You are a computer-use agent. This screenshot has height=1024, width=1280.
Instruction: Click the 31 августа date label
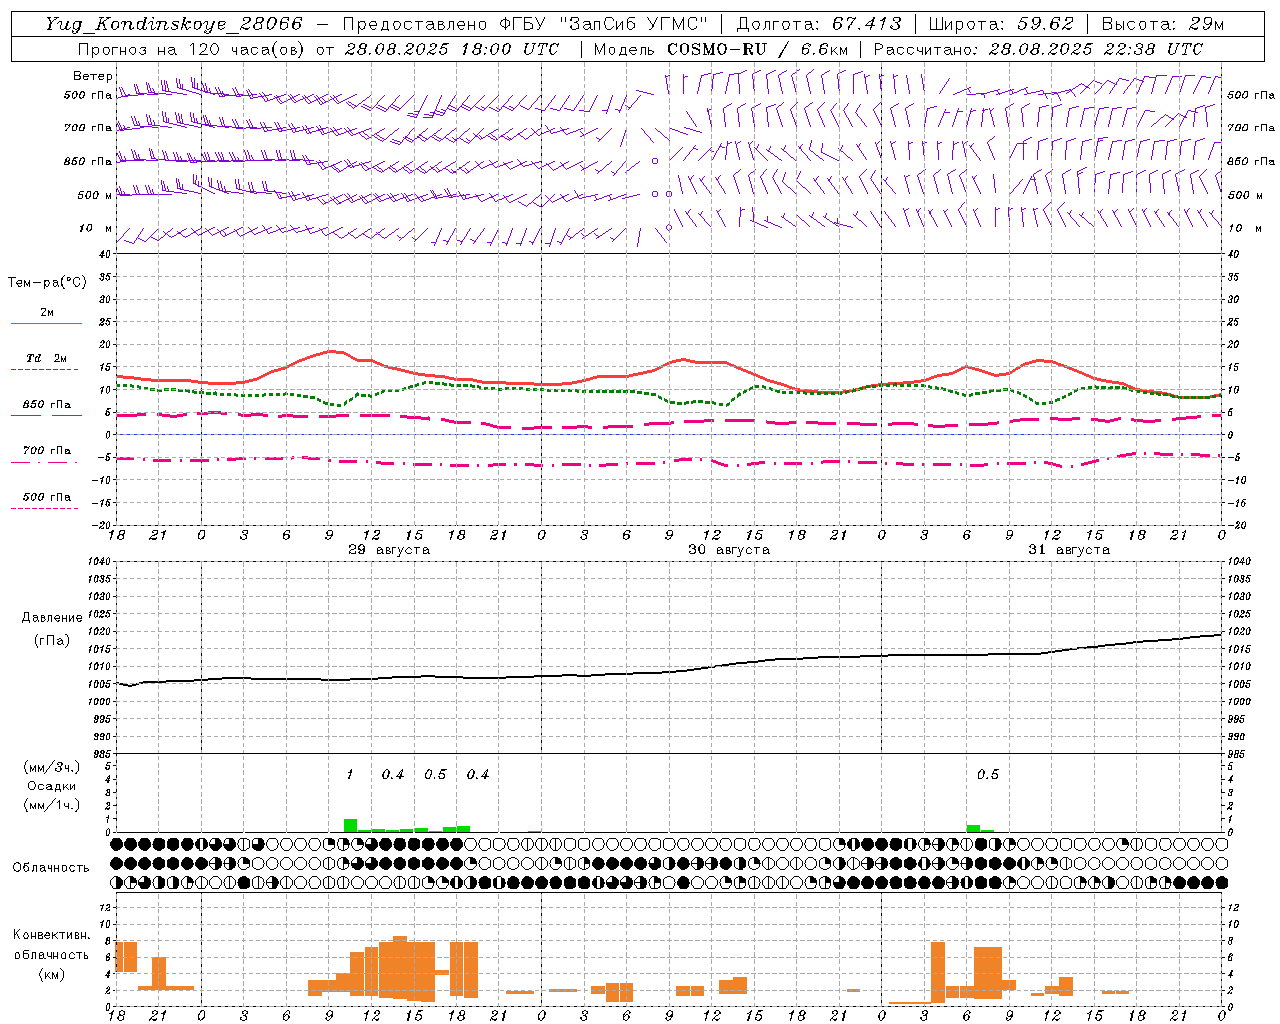pyautogui.click(x=1069, y=550)
